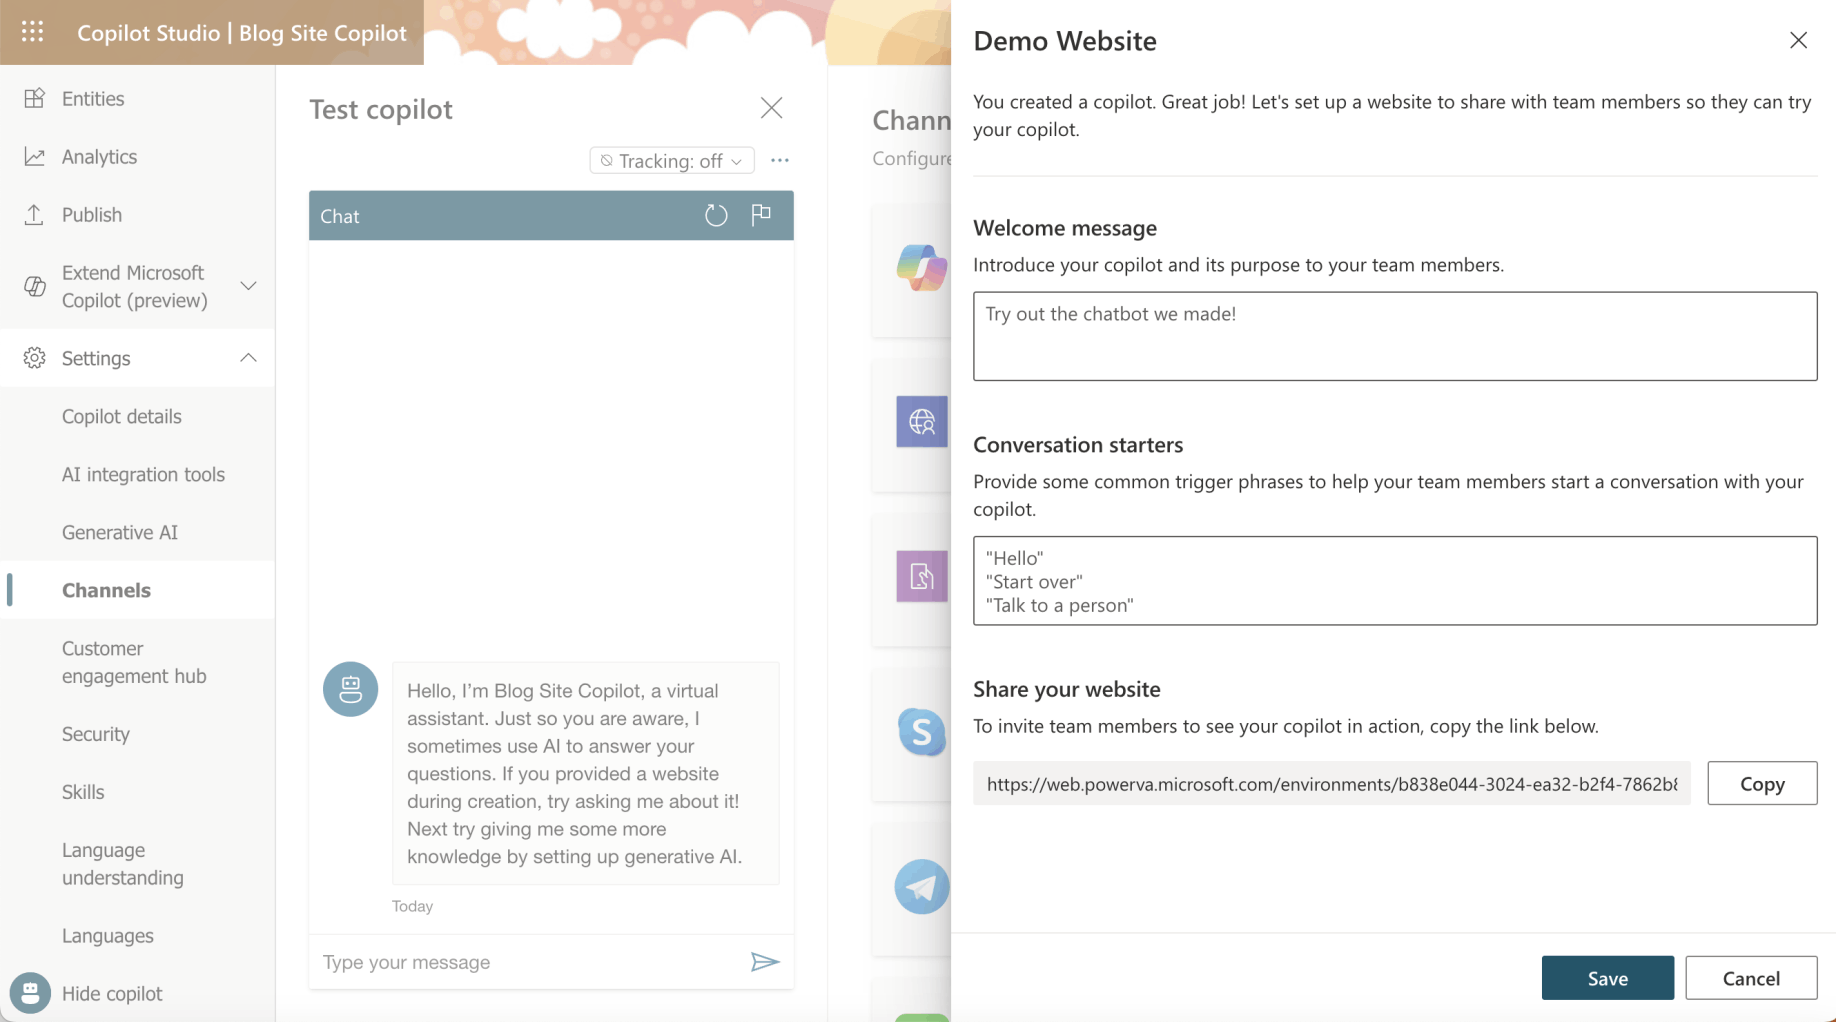Image resolution: width=1836 pixels, height=1022 pixels.
Task: Select the Skype channel icon
Action: (921, 731)
